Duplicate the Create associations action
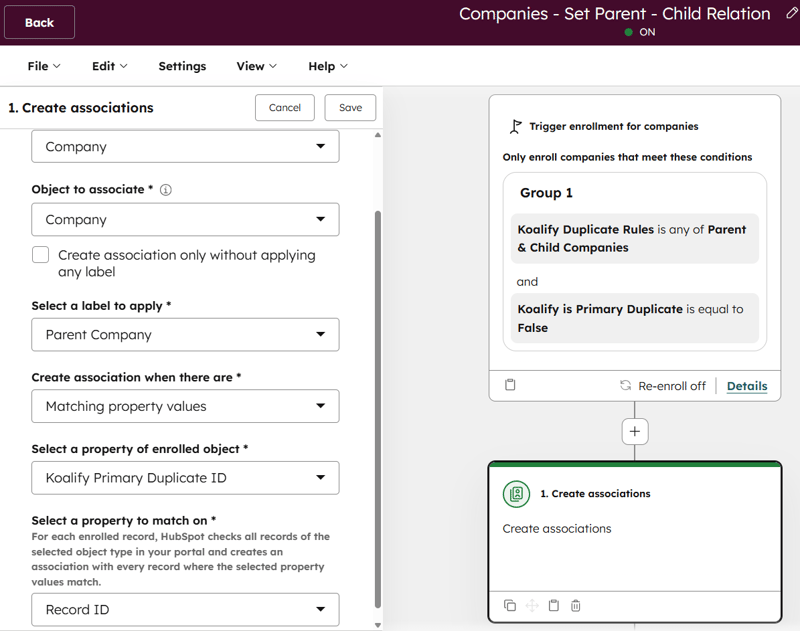This screenshot has height=631, width=800. tap(510, 605)
